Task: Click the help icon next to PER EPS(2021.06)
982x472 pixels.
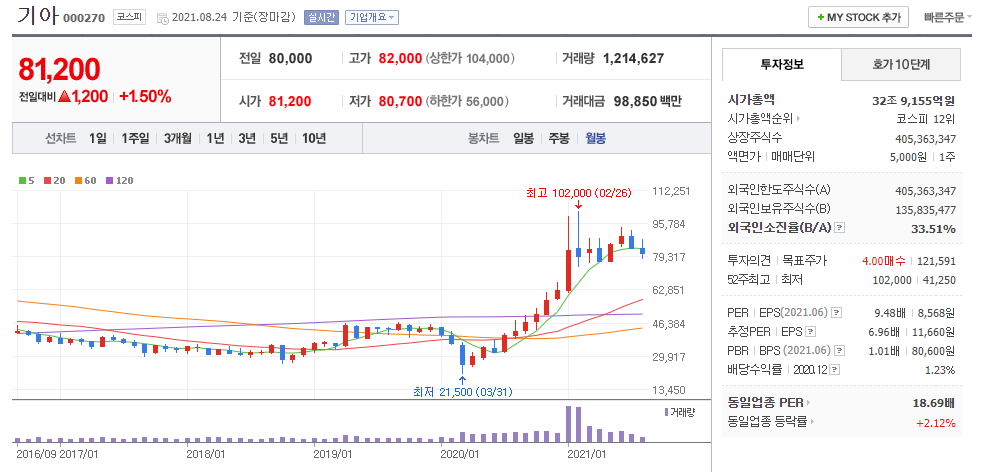Action: pos(836,312)
